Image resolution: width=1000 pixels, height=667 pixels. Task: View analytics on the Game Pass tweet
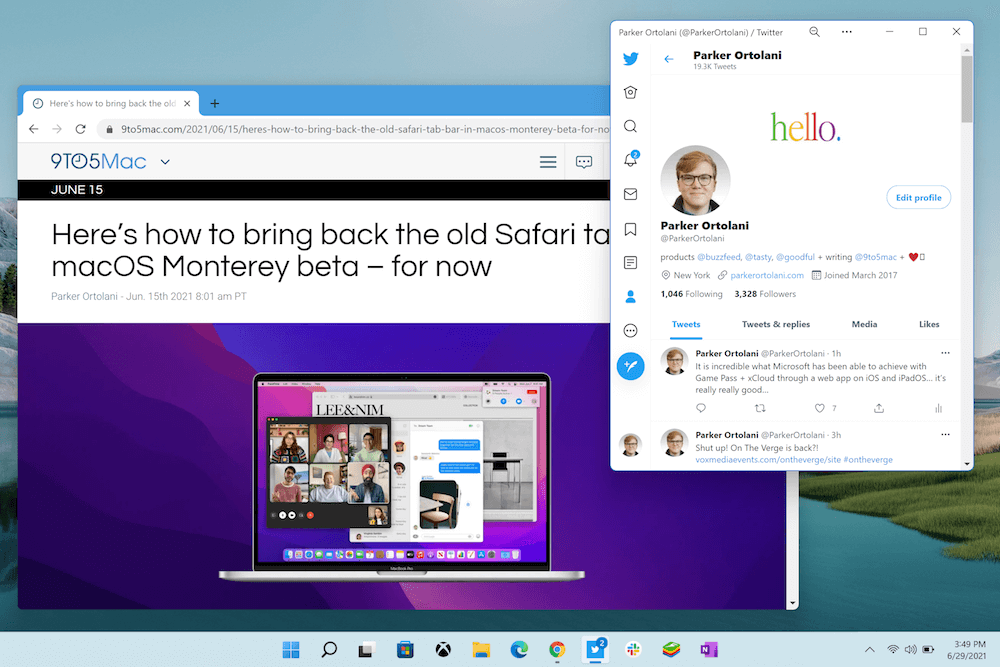point(938,408)
